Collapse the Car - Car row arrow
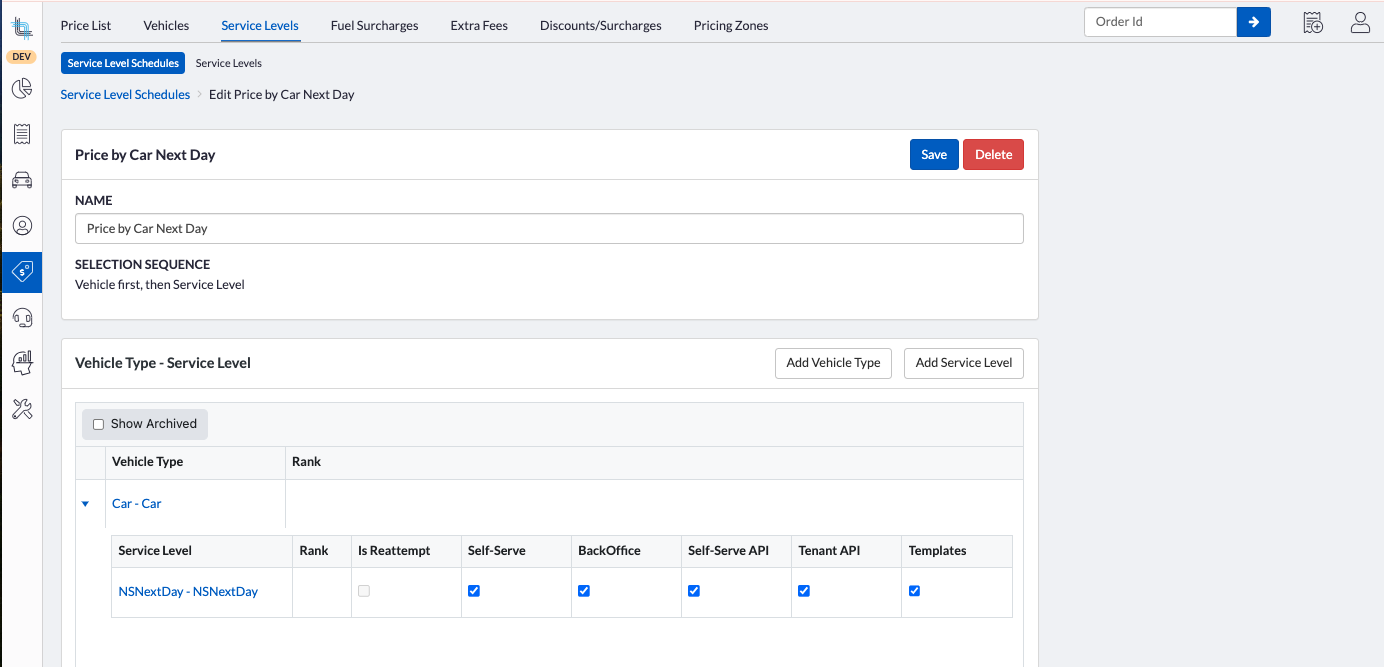Image resolution: width=1384 pixels, height=667 pixels. tap(85, 504)
